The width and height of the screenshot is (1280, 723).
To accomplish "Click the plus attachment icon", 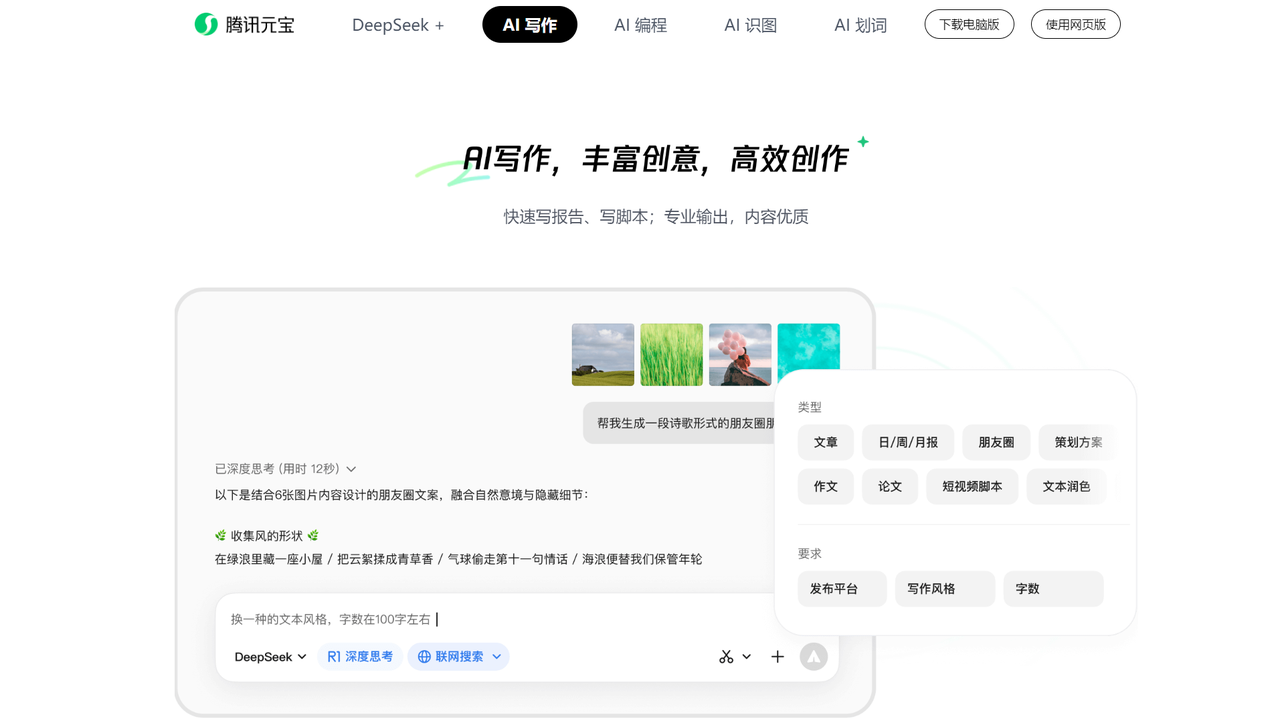I will (x=777, y=657).
